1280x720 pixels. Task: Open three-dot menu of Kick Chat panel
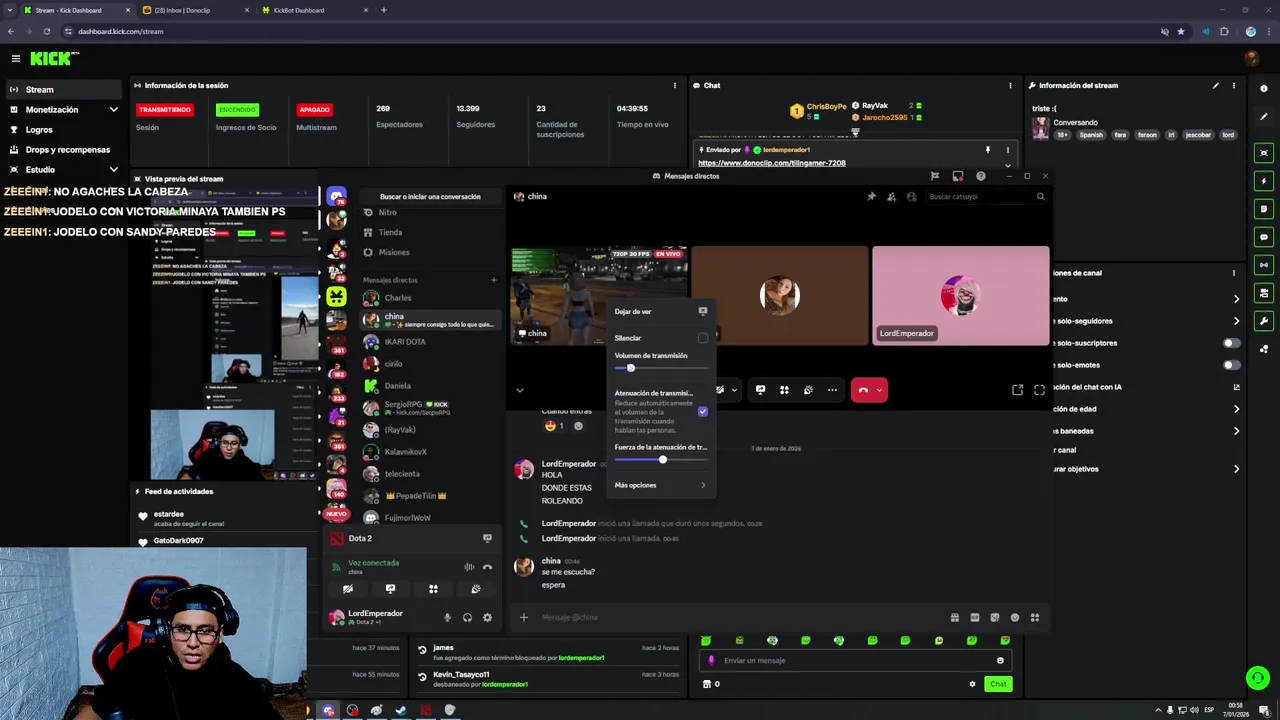tap(1010, 86)
